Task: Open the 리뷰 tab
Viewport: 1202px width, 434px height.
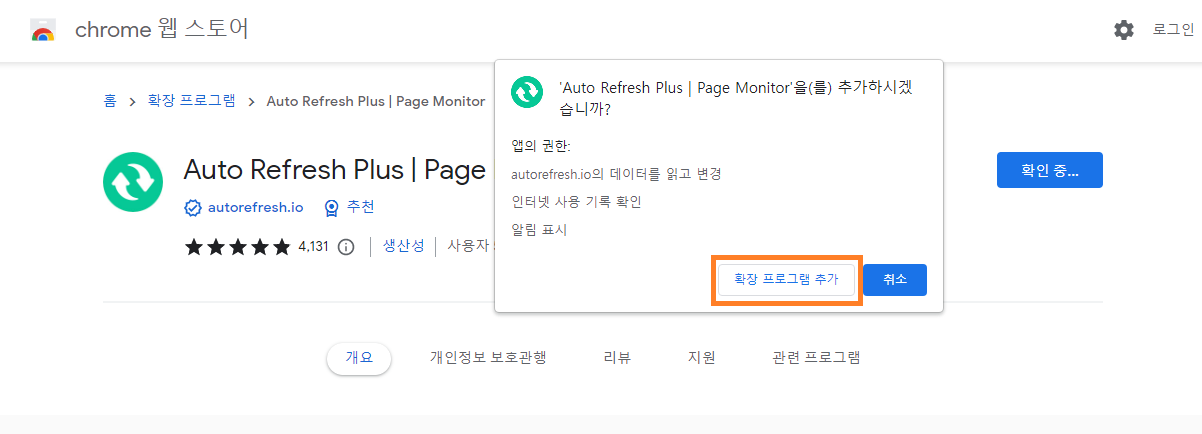Action: [617, 357]
